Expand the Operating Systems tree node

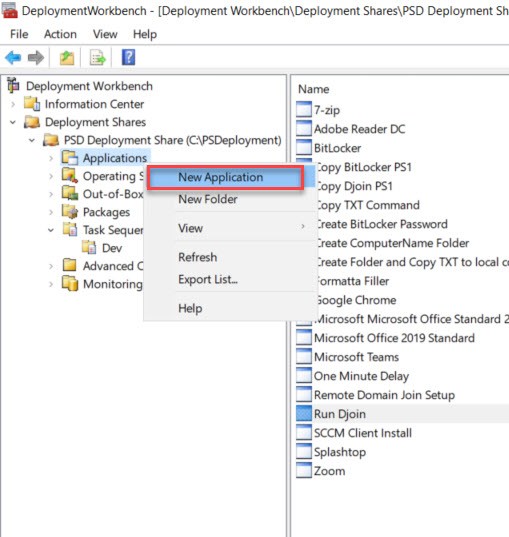pyautogui.click(x=51, y=176)
